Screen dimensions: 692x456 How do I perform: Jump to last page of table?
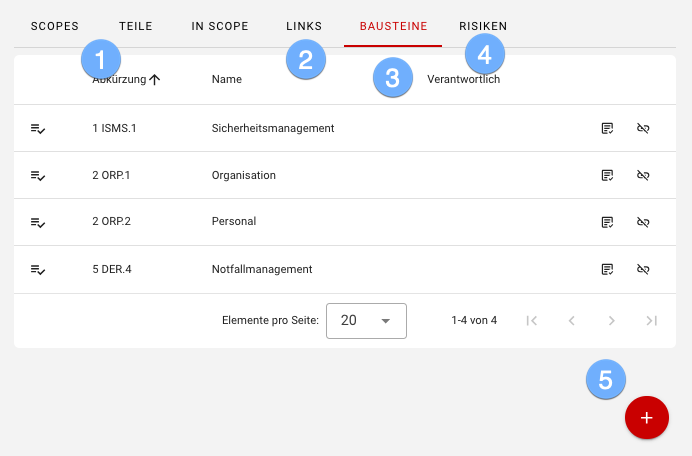click(x=651, y=321)
